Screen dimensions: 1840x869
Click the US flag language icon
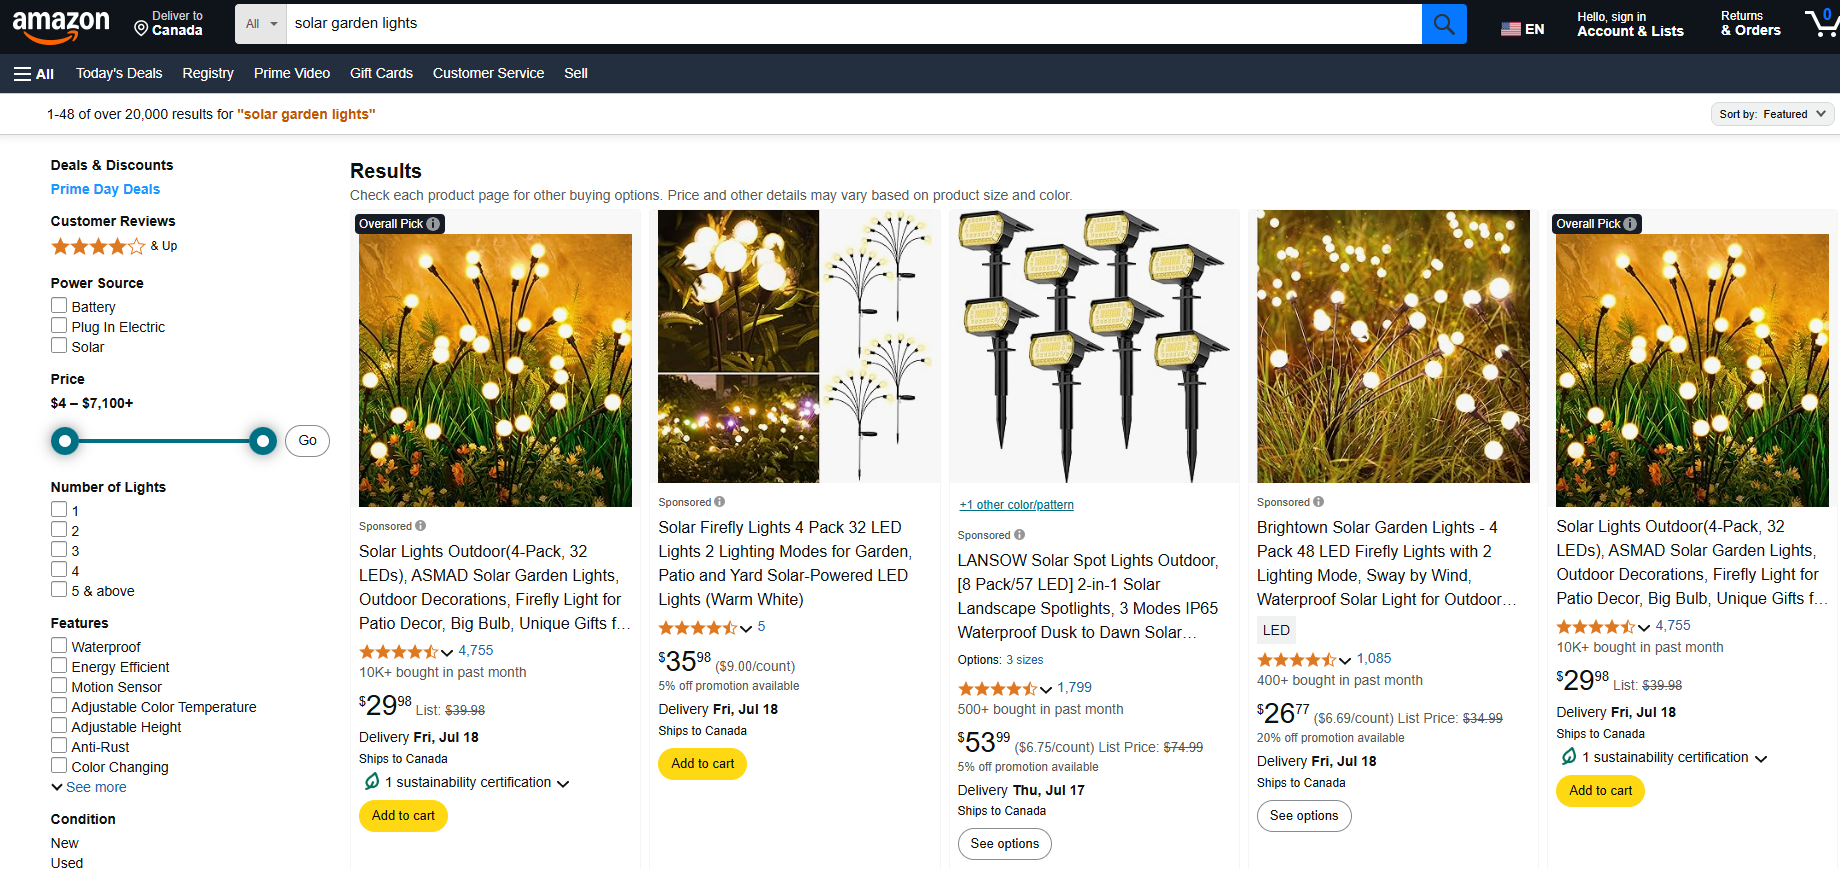[x=1510, y=29]
